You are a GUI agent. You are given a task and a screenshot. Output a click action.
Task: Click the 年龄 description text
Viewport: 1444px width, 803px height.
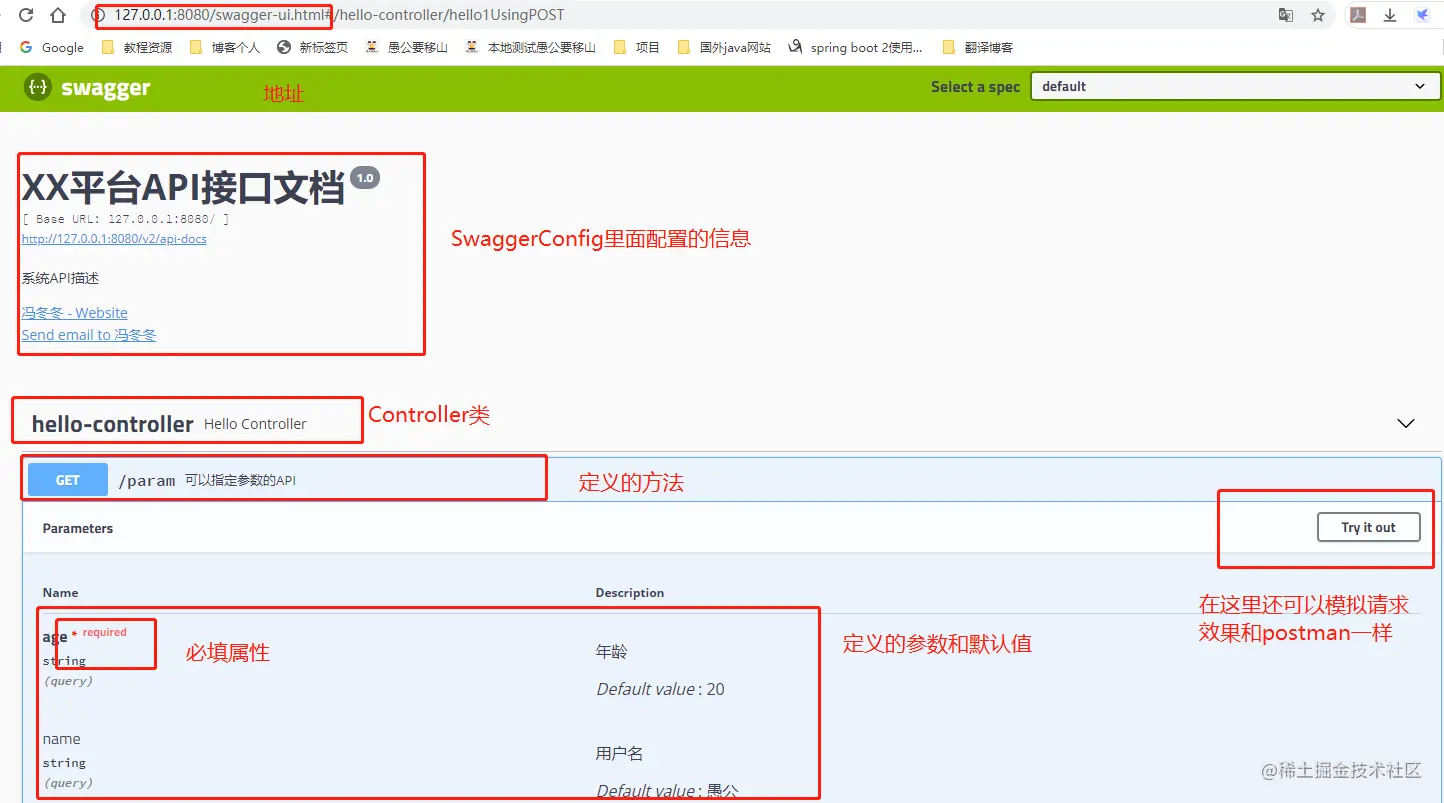[612, 652]
